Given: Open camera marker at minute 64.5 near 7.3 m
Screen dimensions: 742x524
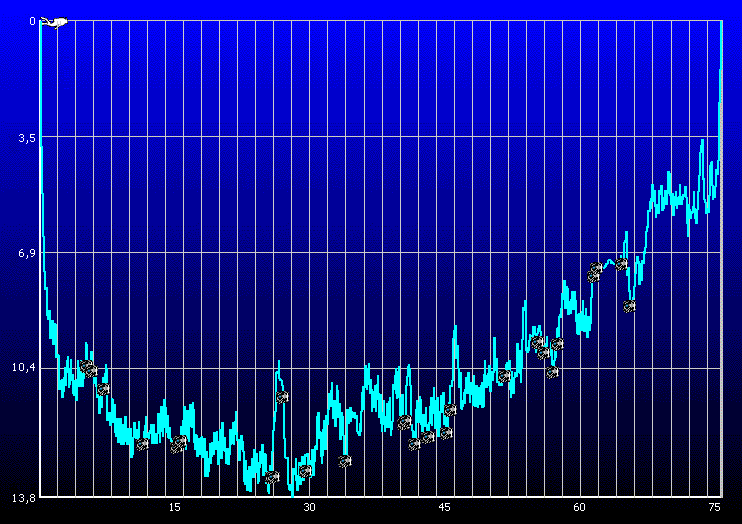Looking at the screenshot, I should point(621,264).
